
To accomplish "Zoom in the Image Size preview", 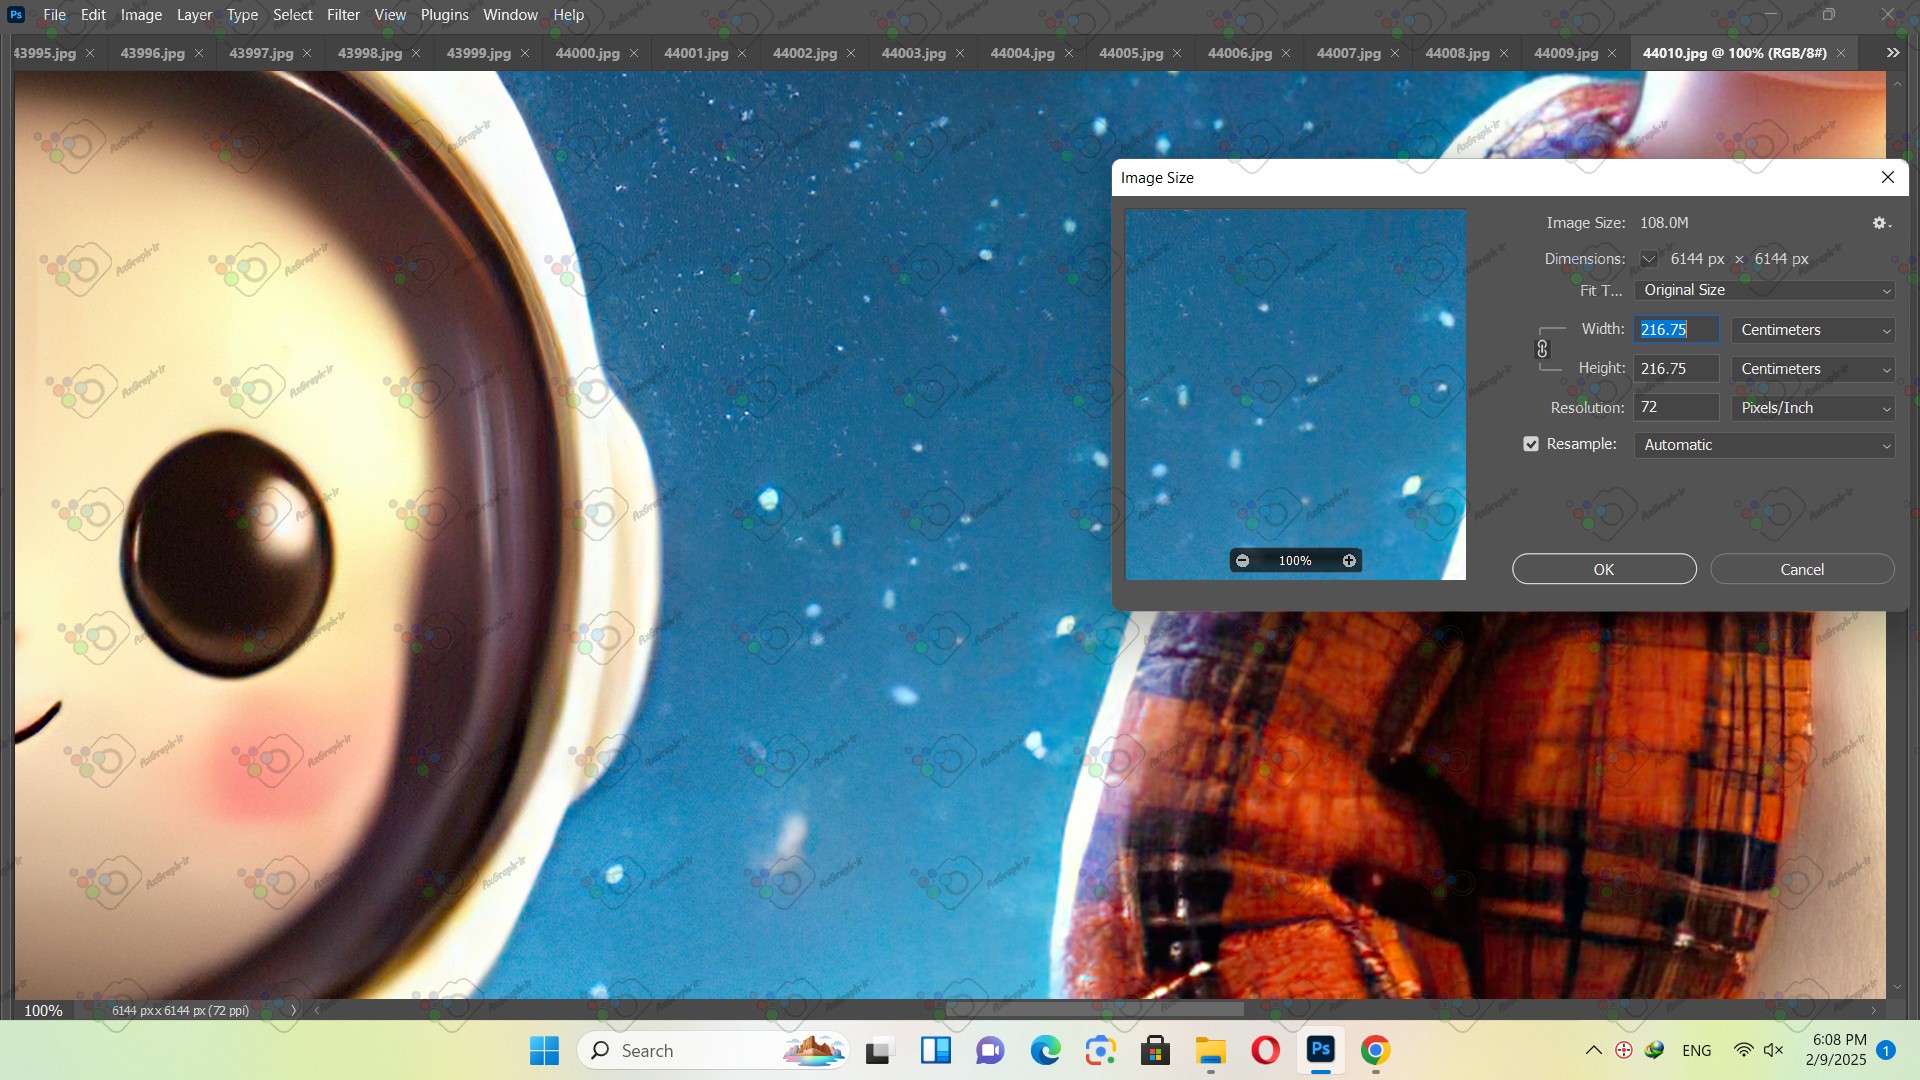I will pyautogui.click(x=1349, y=561).
